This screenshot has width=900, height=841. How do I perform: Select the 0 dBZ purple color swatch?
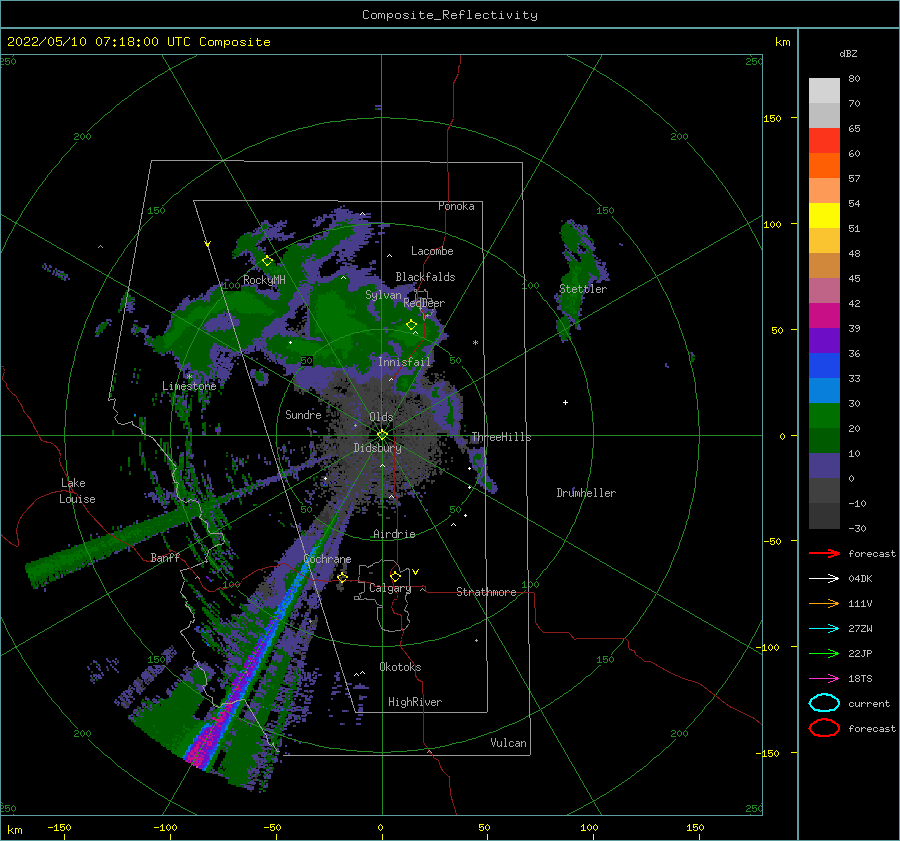(x=824, y=466)
